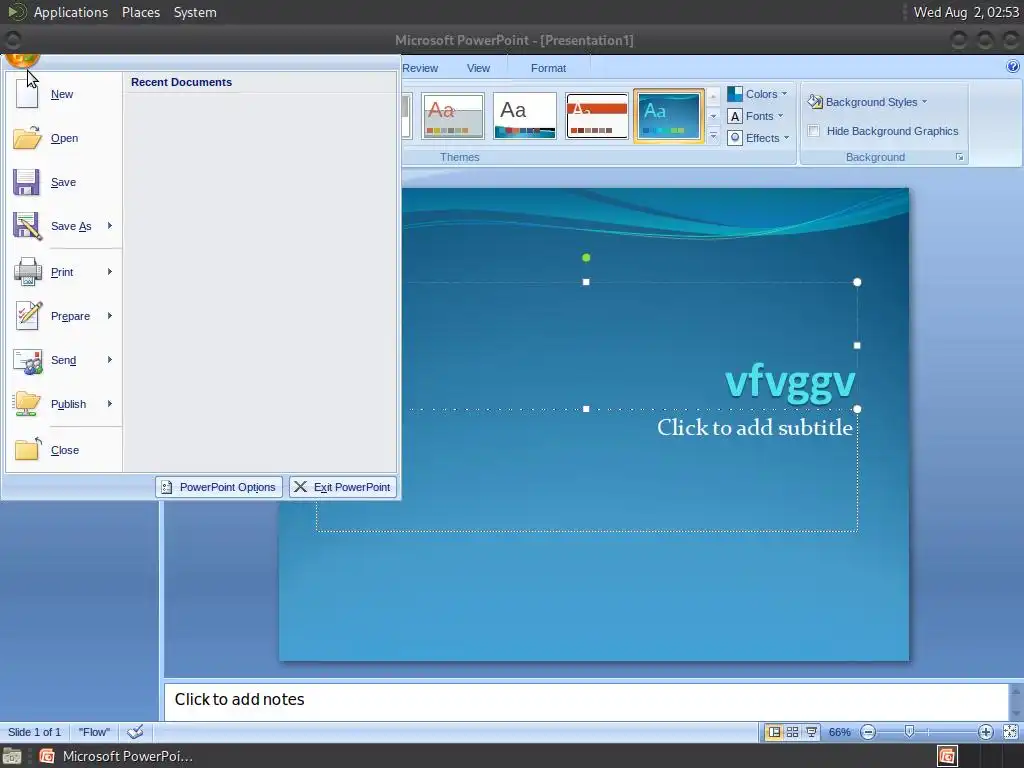Click the show desktop panel icon
Viewport: 1024px width, 768px height.
[x=12, y=756]
